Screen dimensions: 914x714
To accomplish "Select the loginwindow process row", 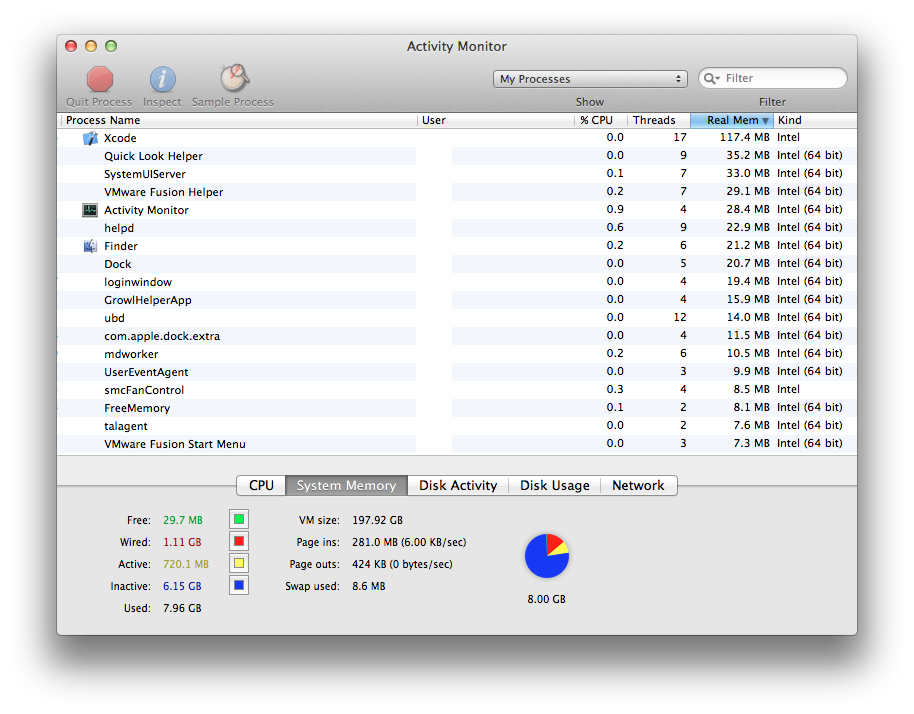I will pos(457,282).
